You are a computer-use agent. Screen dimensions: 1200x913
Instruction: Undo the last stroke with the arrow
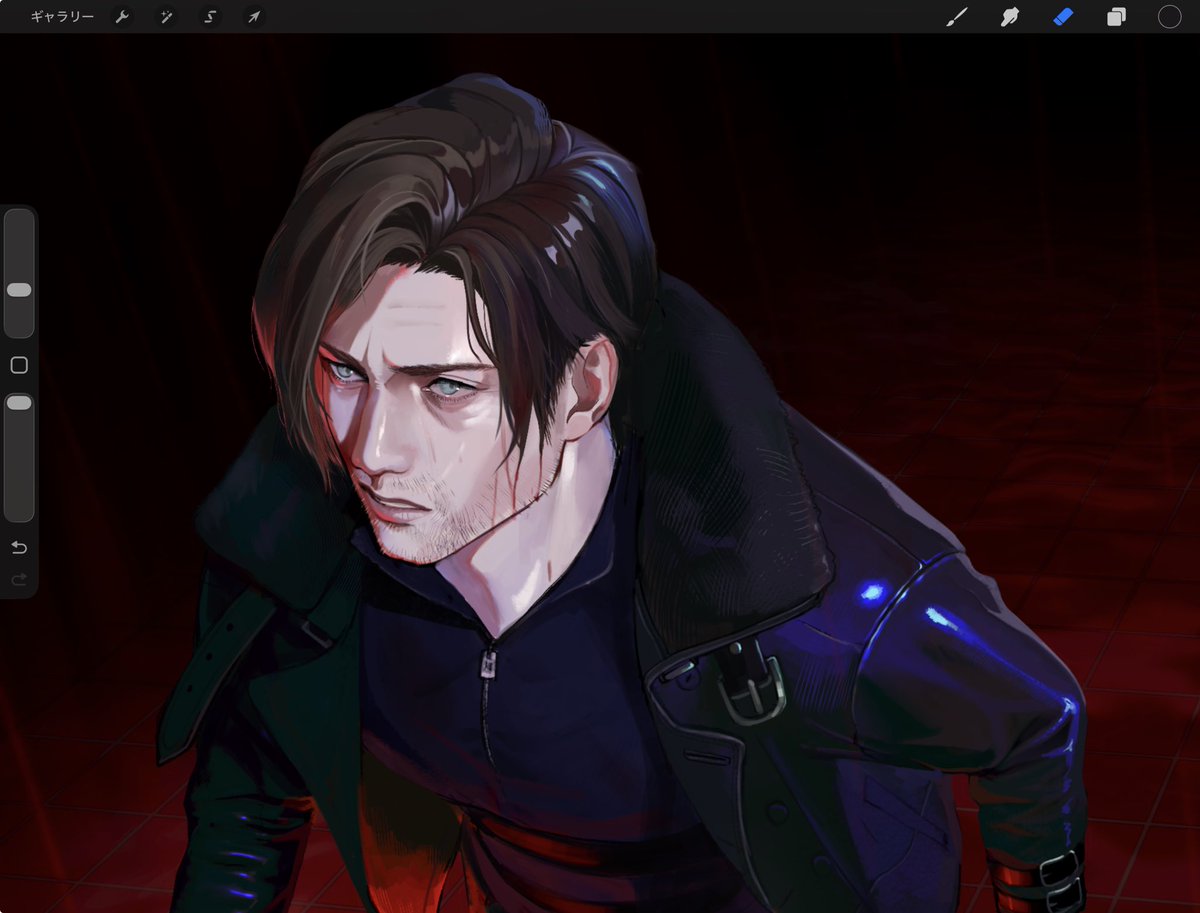pyautogui.click(x=19, y=548)
